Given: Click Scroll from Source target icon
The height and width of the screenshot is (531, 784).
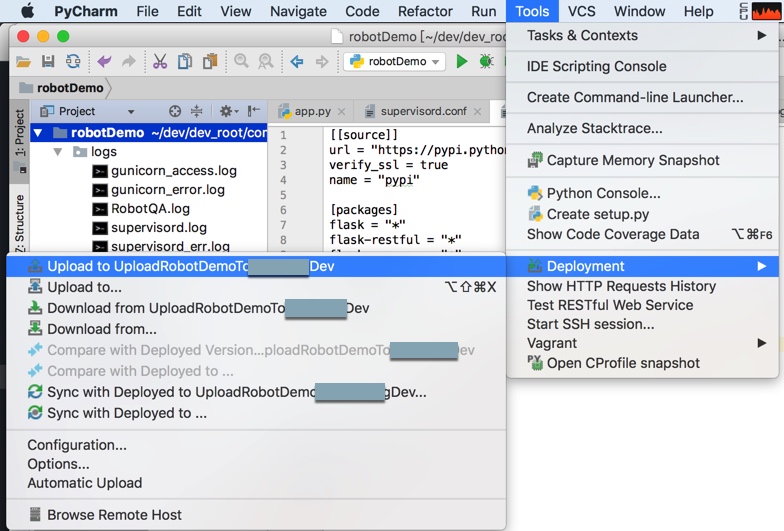Looking at the screenshot, I should click(x=174, y=111).
